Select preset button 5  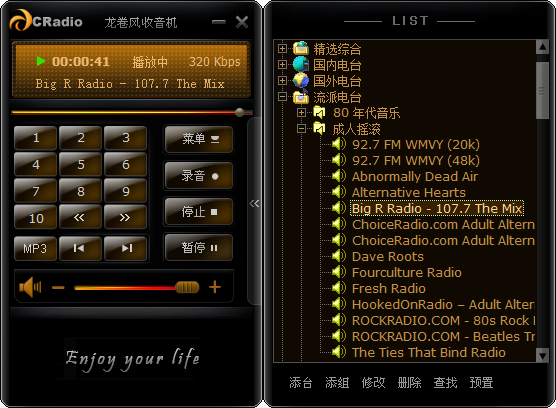(80, 164)
